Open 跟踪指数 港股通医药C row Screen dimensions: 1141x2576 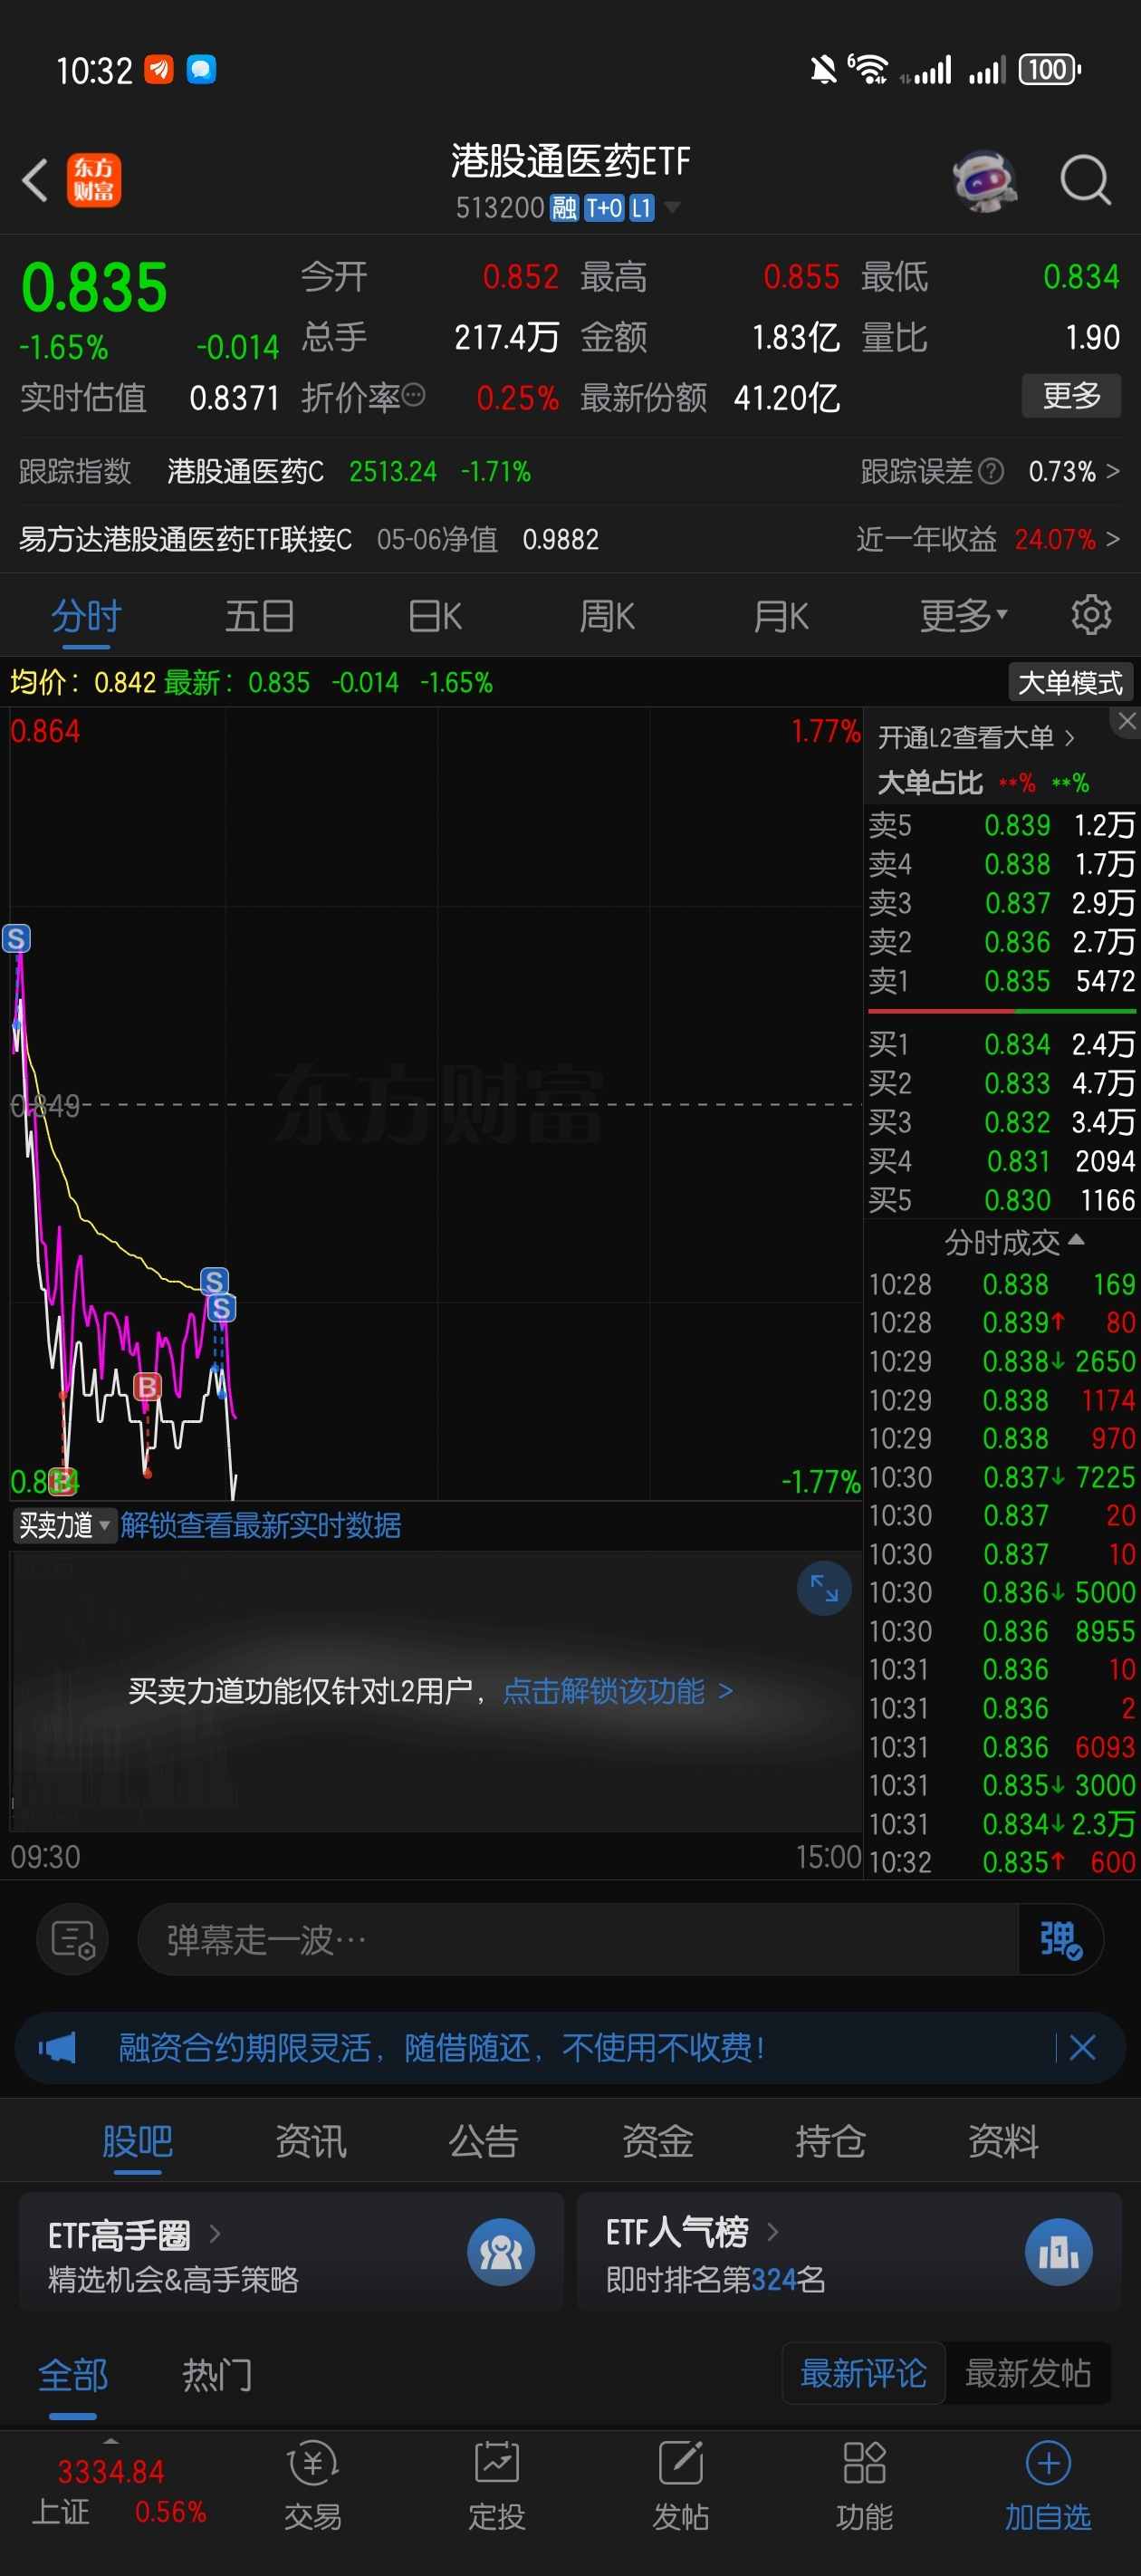click(x=276, y=471)
